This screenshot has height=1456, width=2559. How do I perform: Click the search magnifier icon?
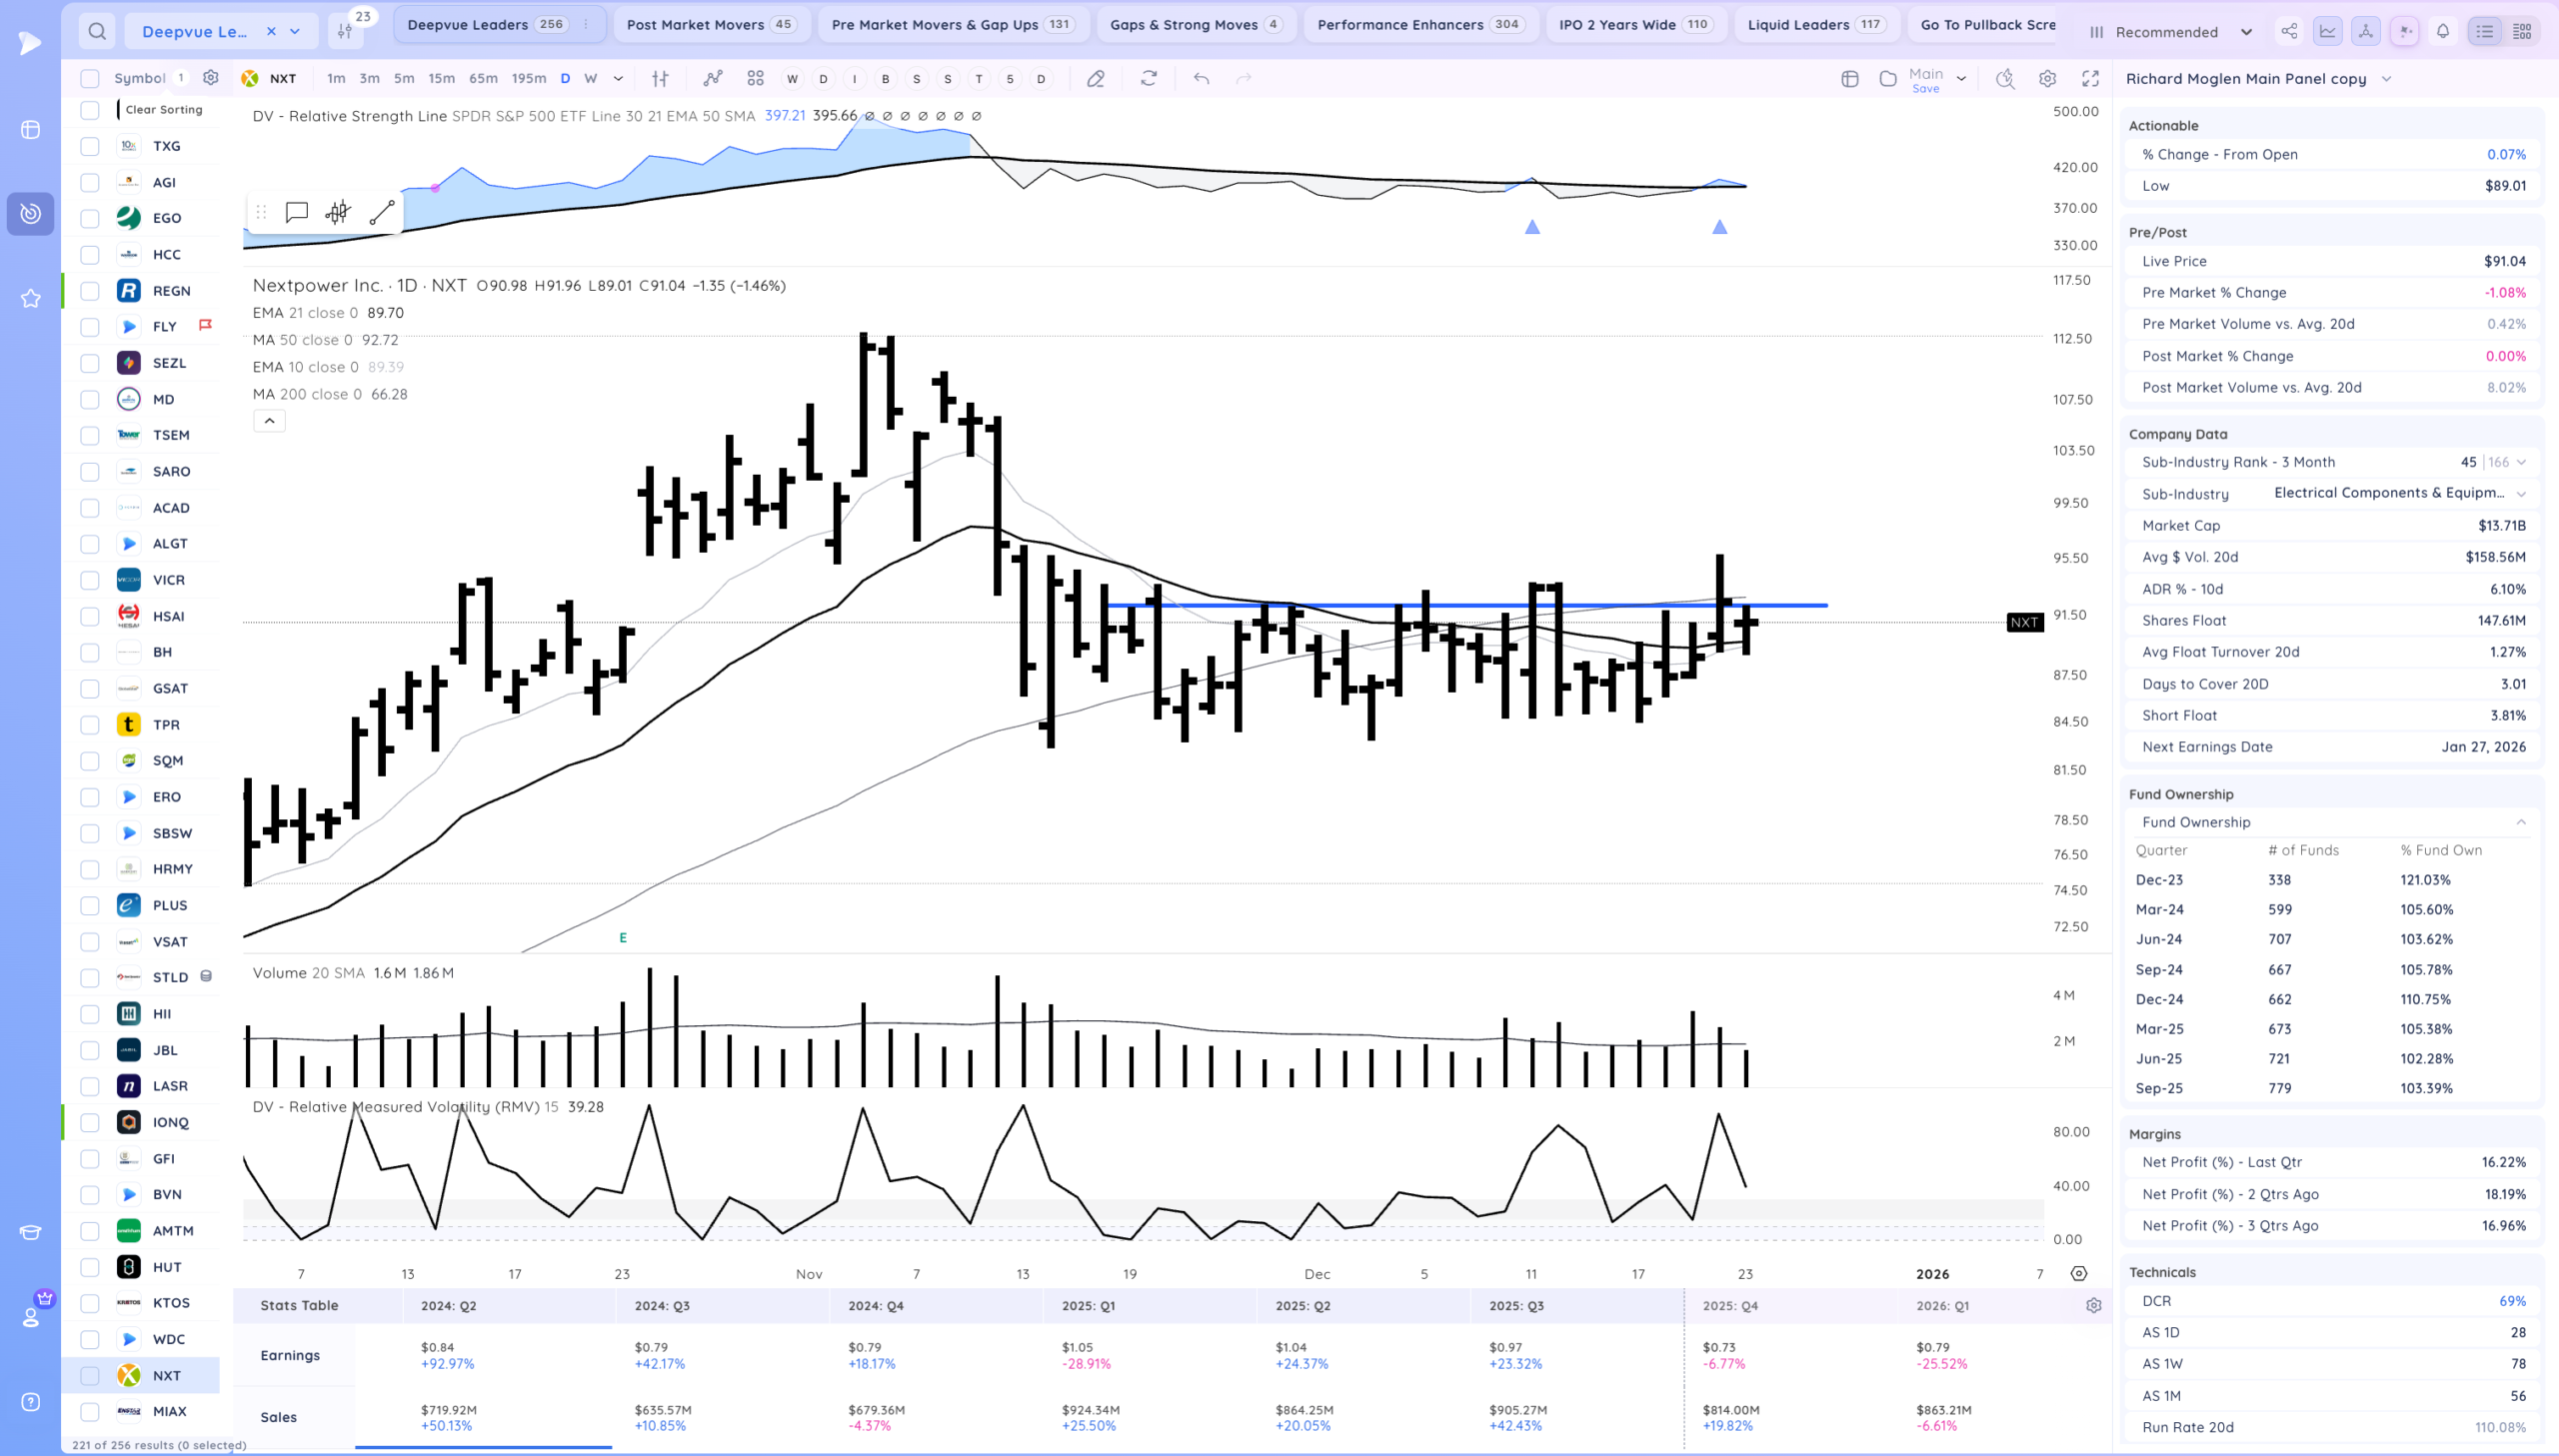pyautogui.click(x=97, y=31)
